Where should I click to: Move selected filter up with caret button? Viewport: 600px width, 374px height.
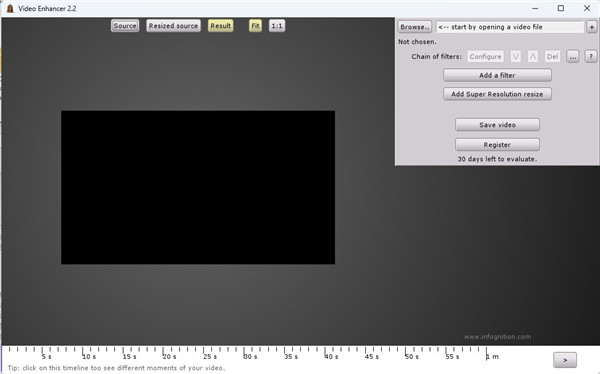pyautogui.click(x=532, y=57)
